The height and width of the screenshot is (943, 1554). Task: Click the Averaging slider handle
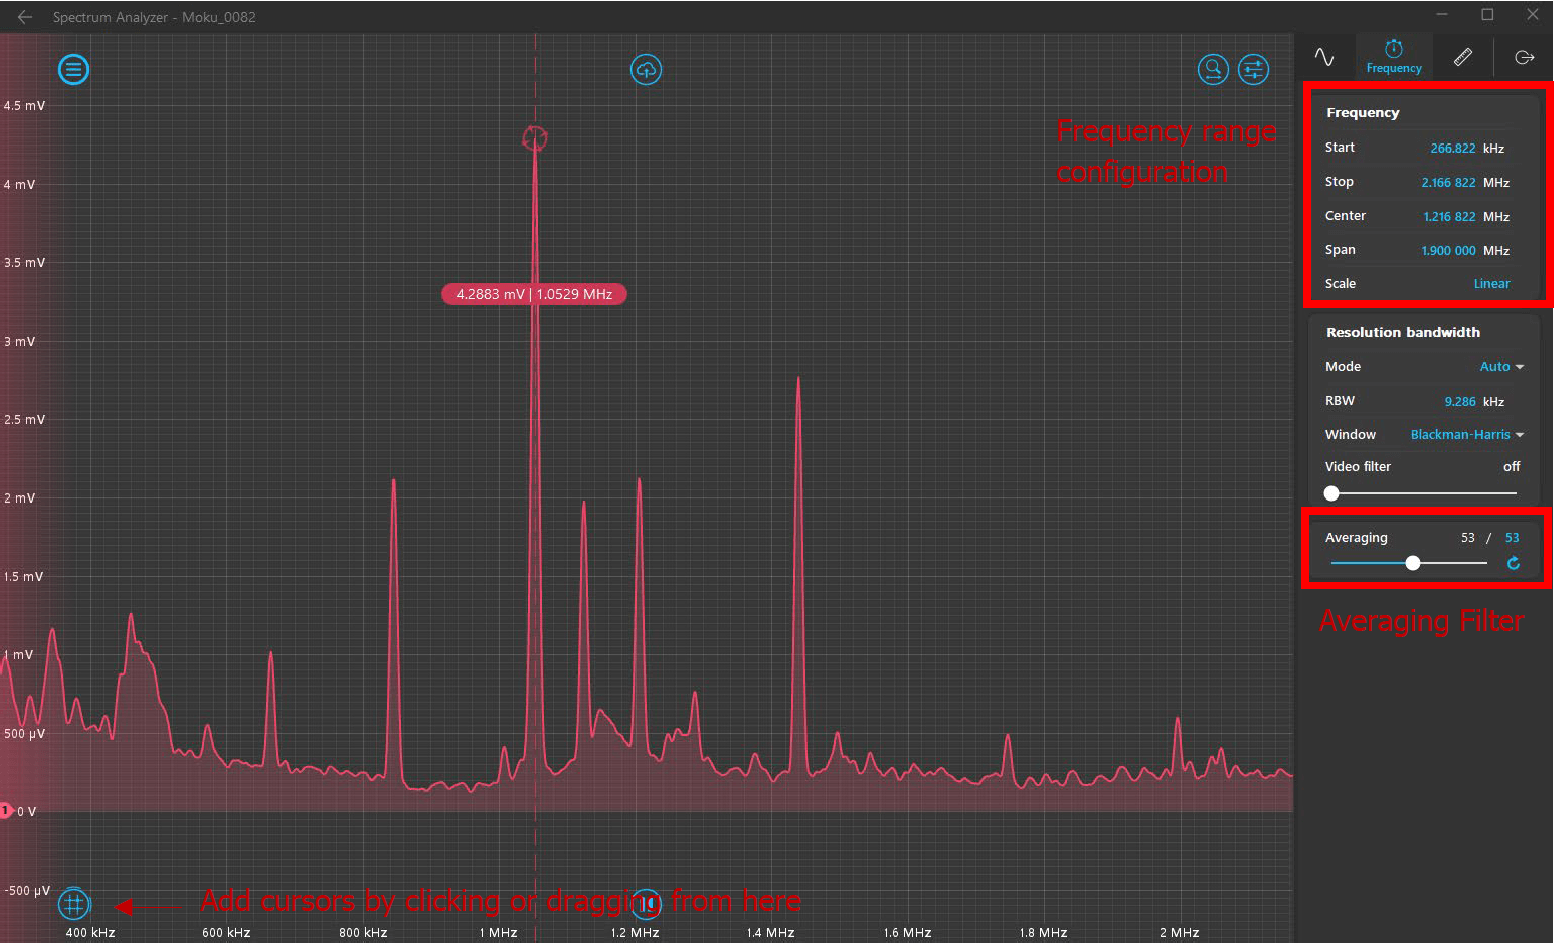click(x=1413, y=563)
